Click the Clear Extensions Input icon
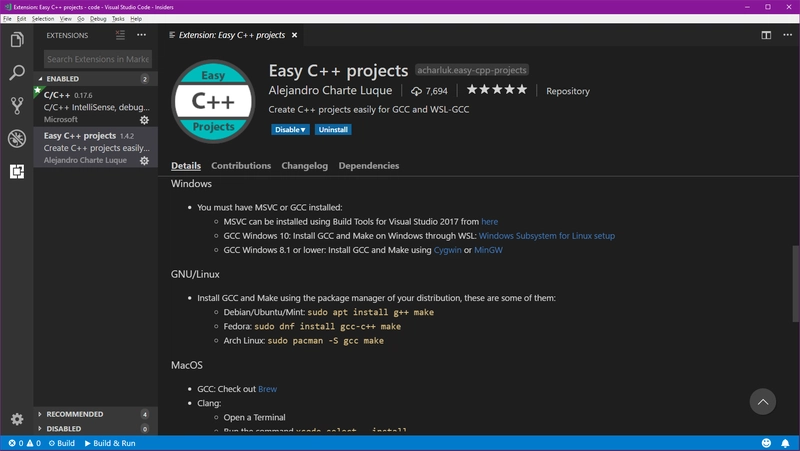Screen dimensions: 800x451 click(120, 35)
